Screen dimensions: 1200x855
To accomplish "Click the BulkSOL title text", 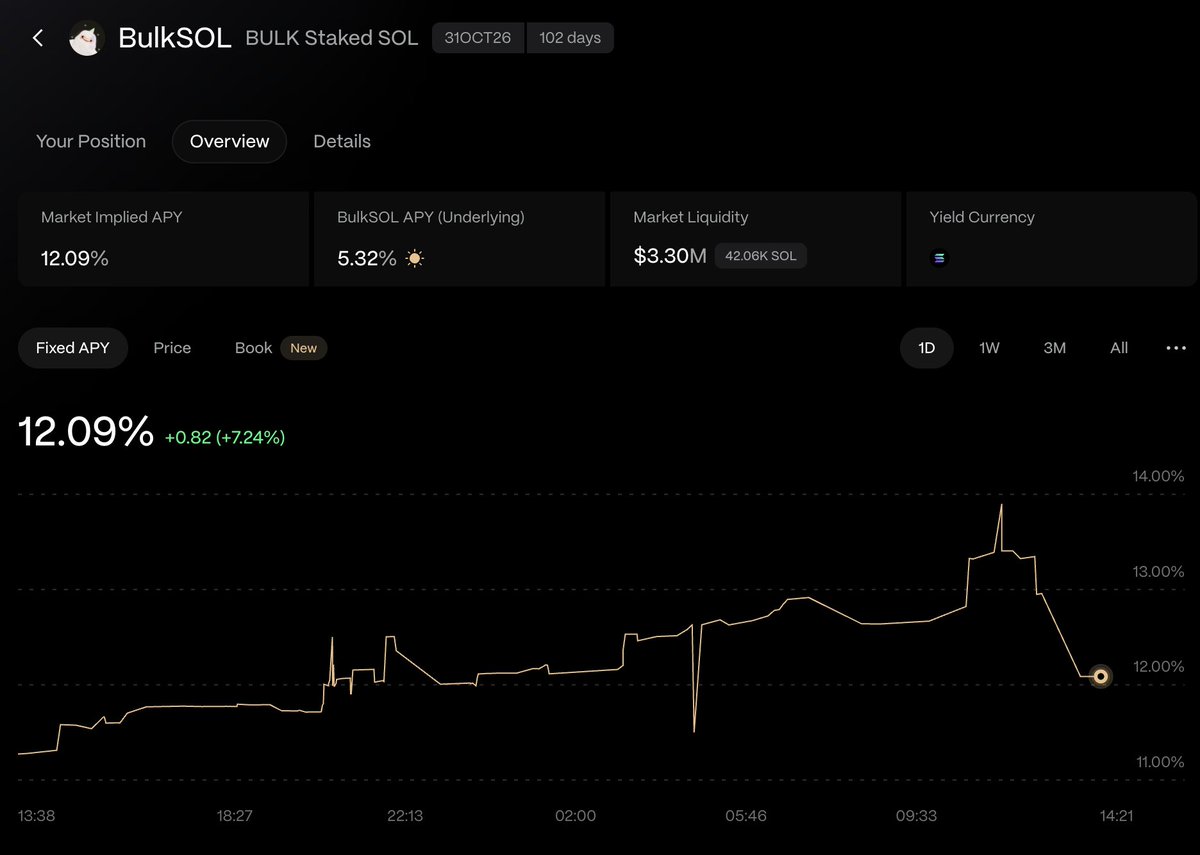I will 174,38.
